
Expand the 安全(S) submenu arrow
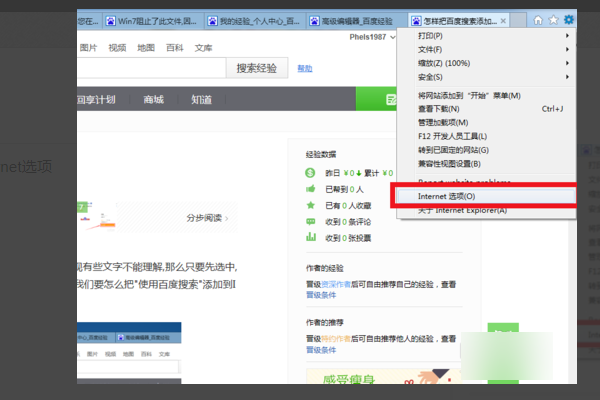coord(567,77)
